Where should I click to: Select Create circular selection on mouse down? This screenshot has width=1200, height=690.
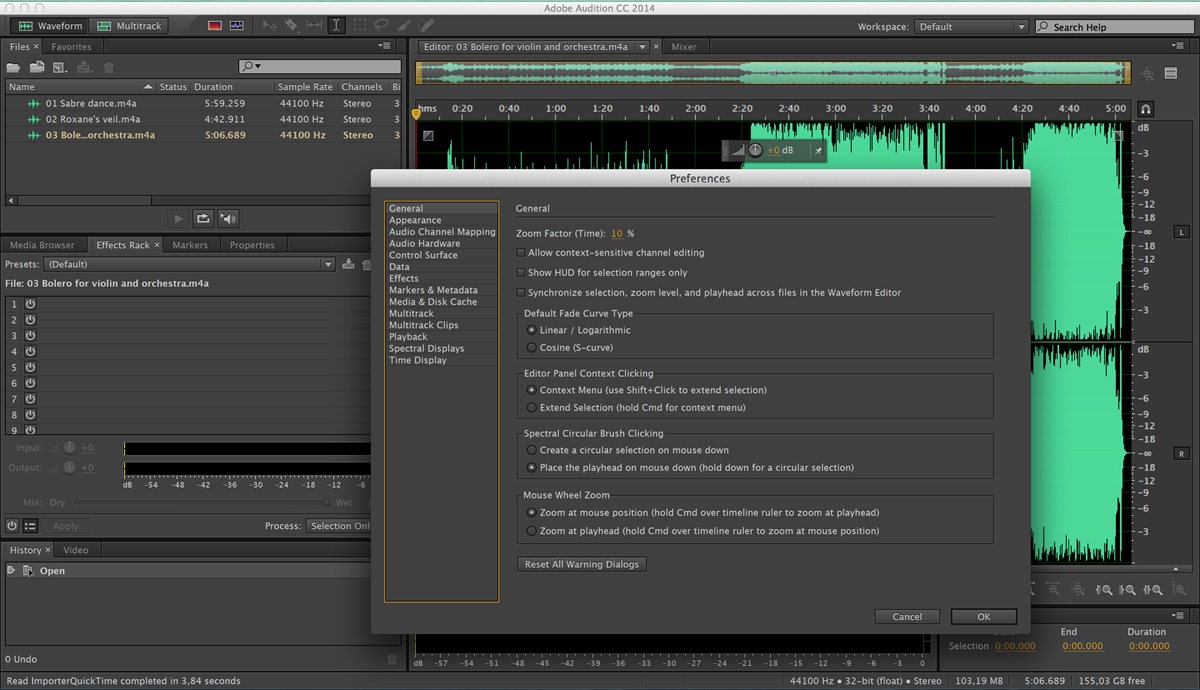[532, 450]
